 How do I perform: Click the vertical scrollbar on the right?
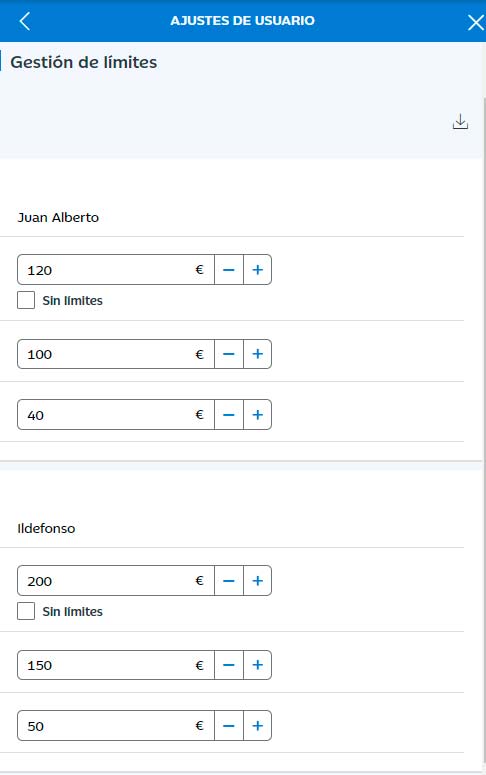point(484,430)
